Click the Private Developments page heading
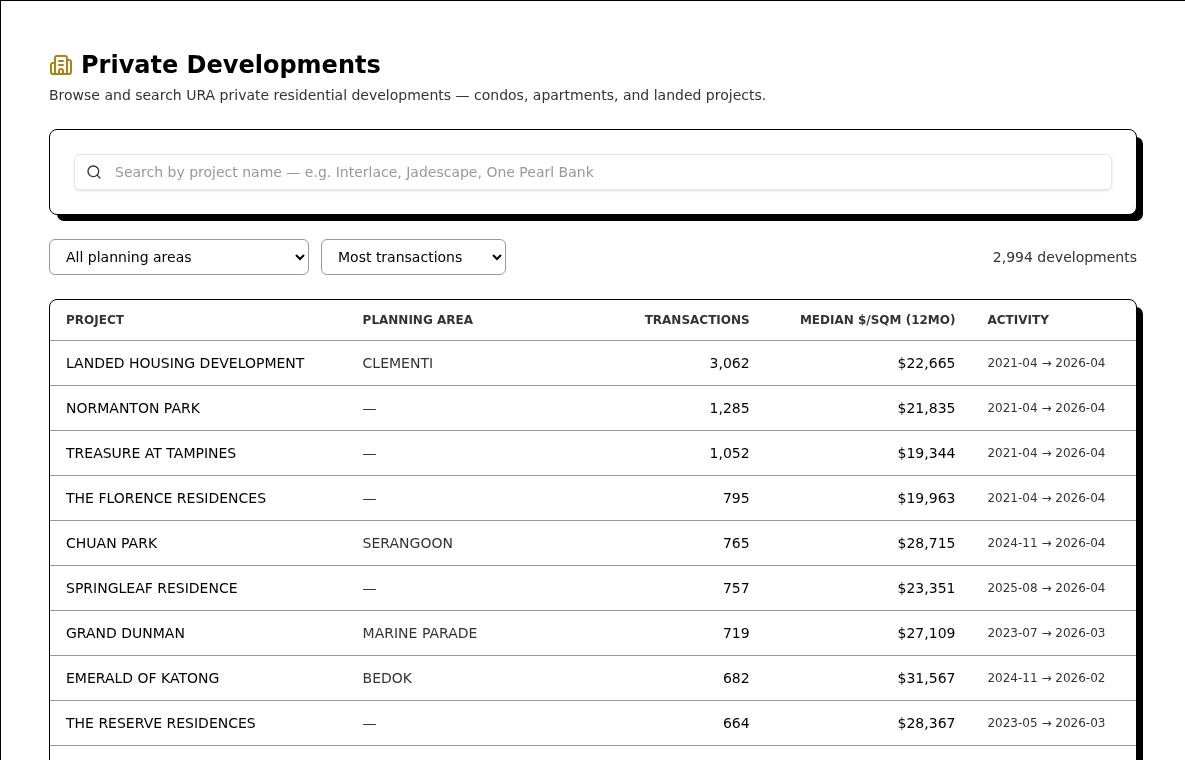The height and width of the screenshot is (760, 1185). click(231, 65)
